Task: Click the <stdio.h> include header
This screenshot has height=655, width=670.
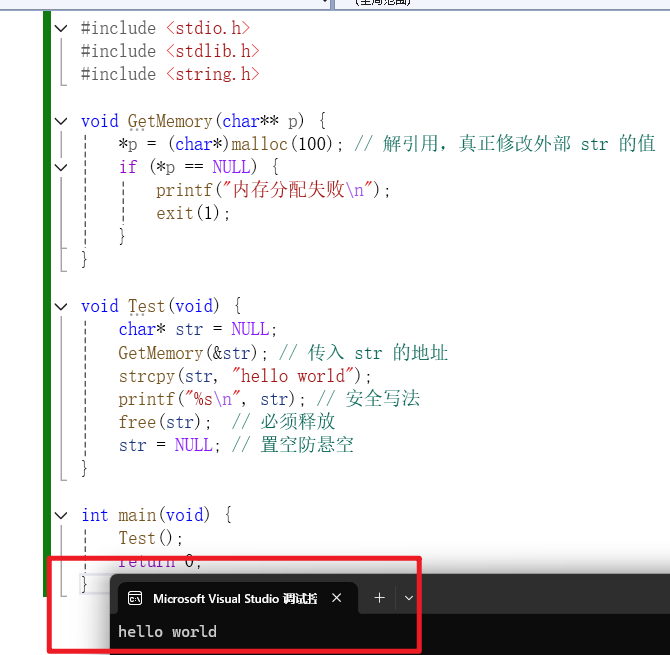Action: [208, 28]
